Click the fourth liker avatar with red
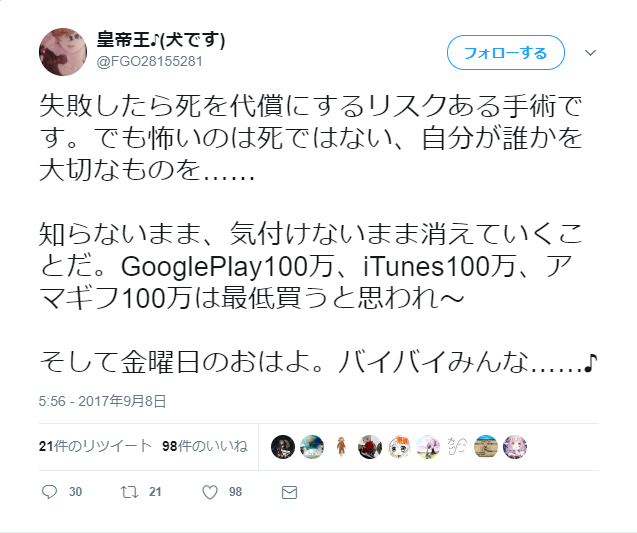The image size is (637, 533). coord(370,447)
